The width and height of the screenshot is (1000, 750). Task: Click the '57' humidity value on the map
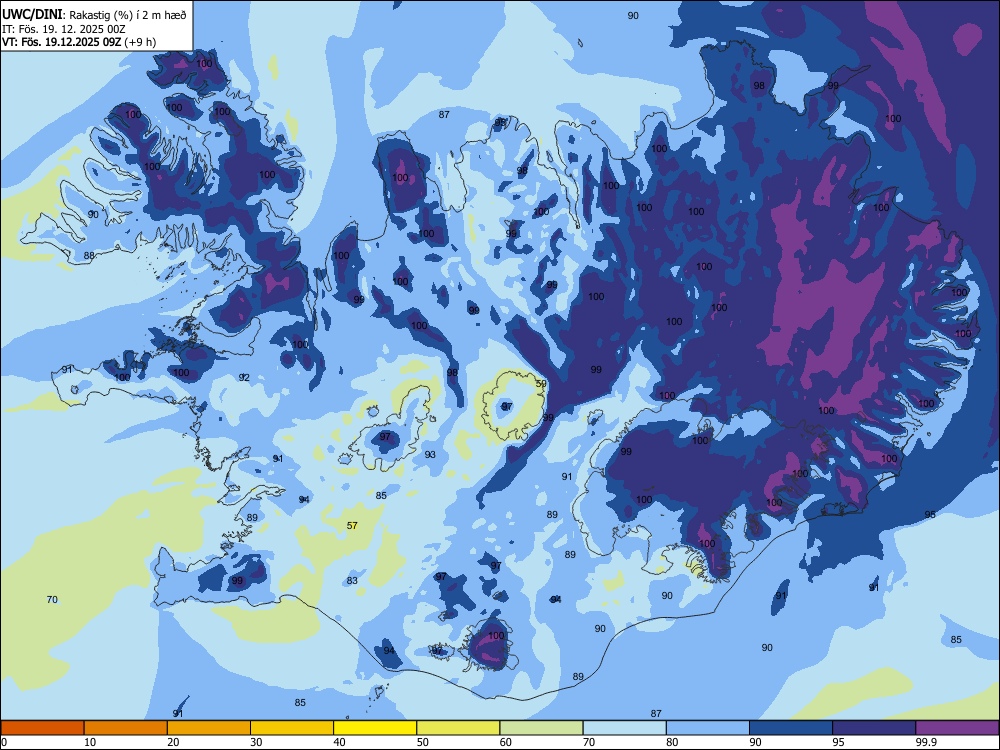coord(352,526)
